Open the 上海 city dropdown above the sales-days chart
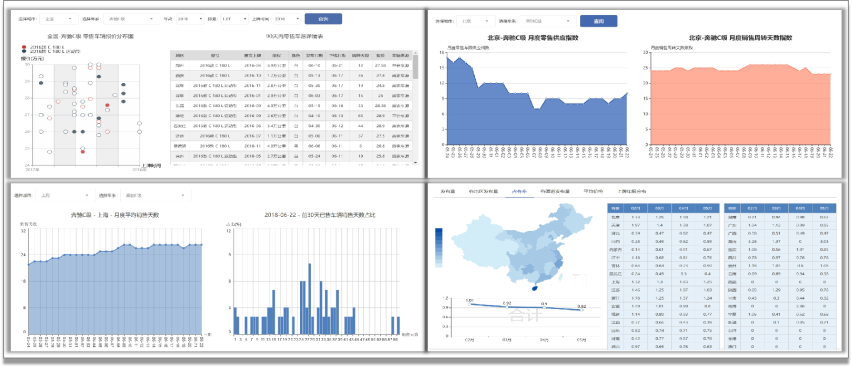The width and height of the screenshot is (852, 368). (x=65, y=195)
